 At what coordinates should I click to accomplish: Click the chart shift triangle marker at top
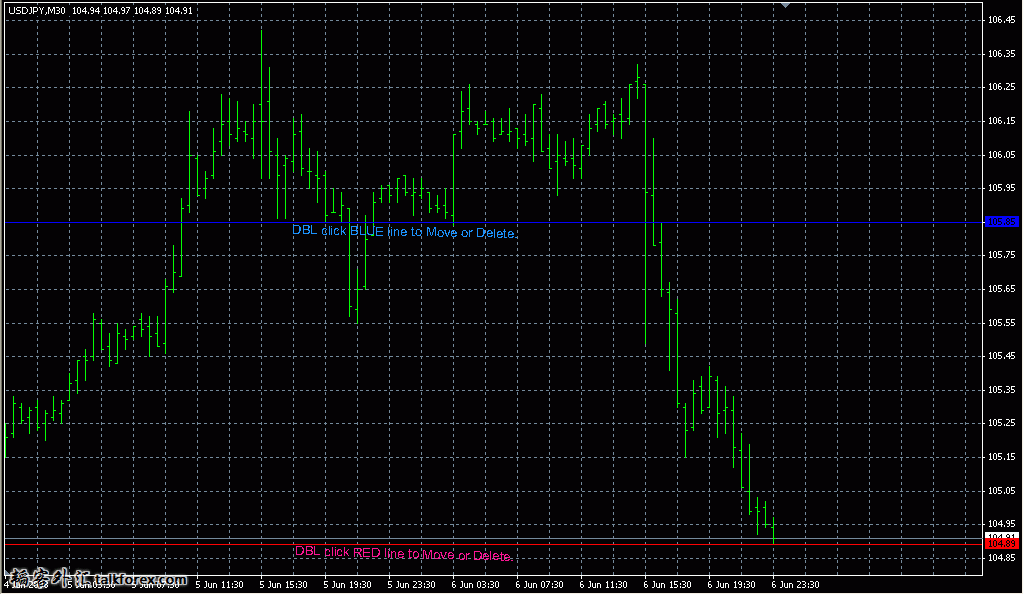(x=786, y=5)
